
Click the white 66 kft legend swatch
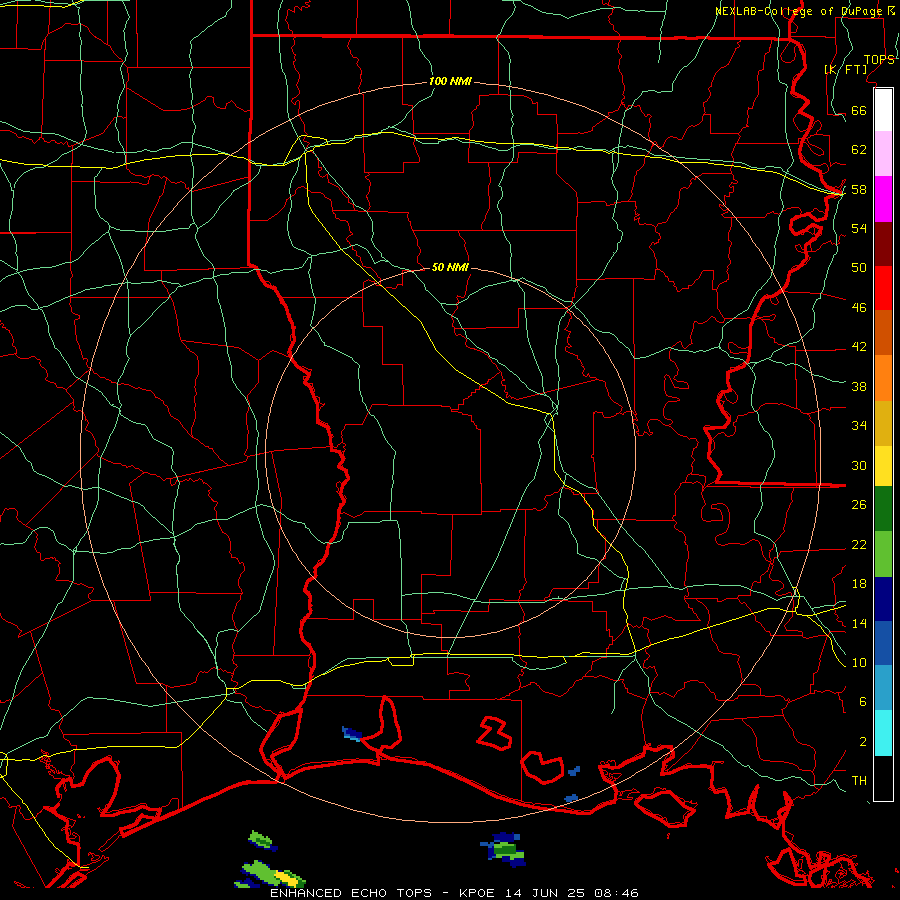coord(883,110)
